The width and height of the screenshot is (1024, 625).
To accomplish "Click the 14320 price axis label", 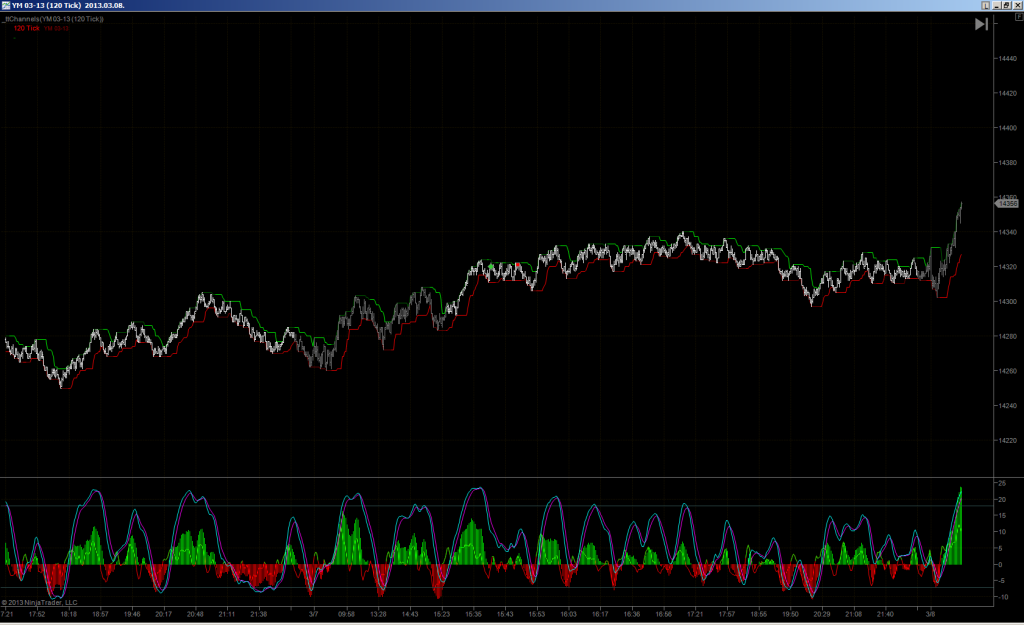I will (x=1007, y=267).
